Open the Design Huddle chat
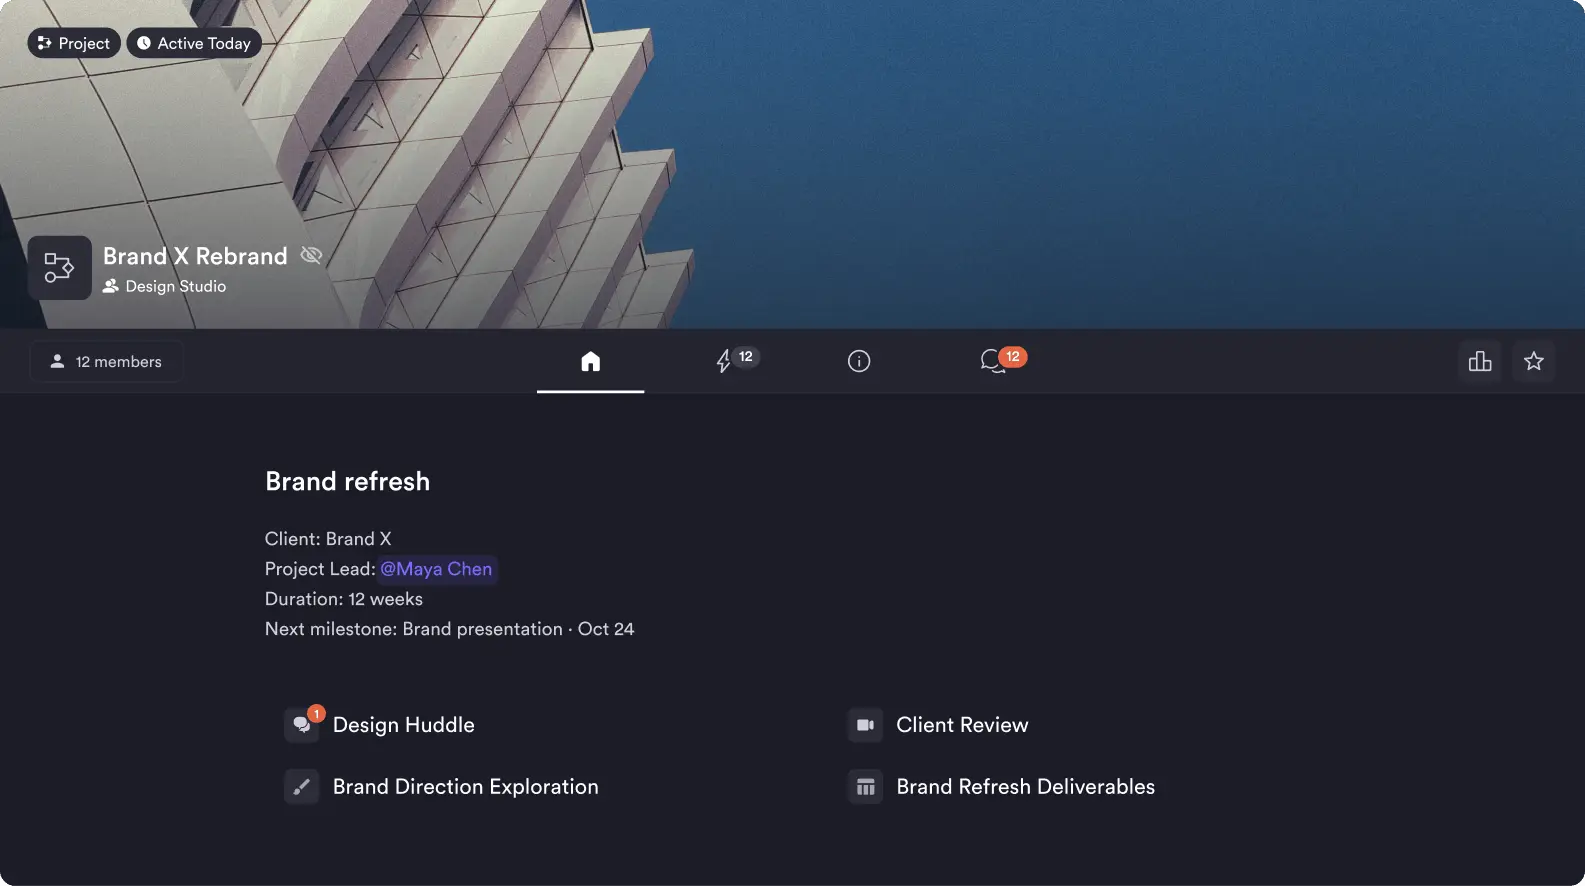Image resolution: width=1585 pixels, height=886 pixels. (404, 725)
